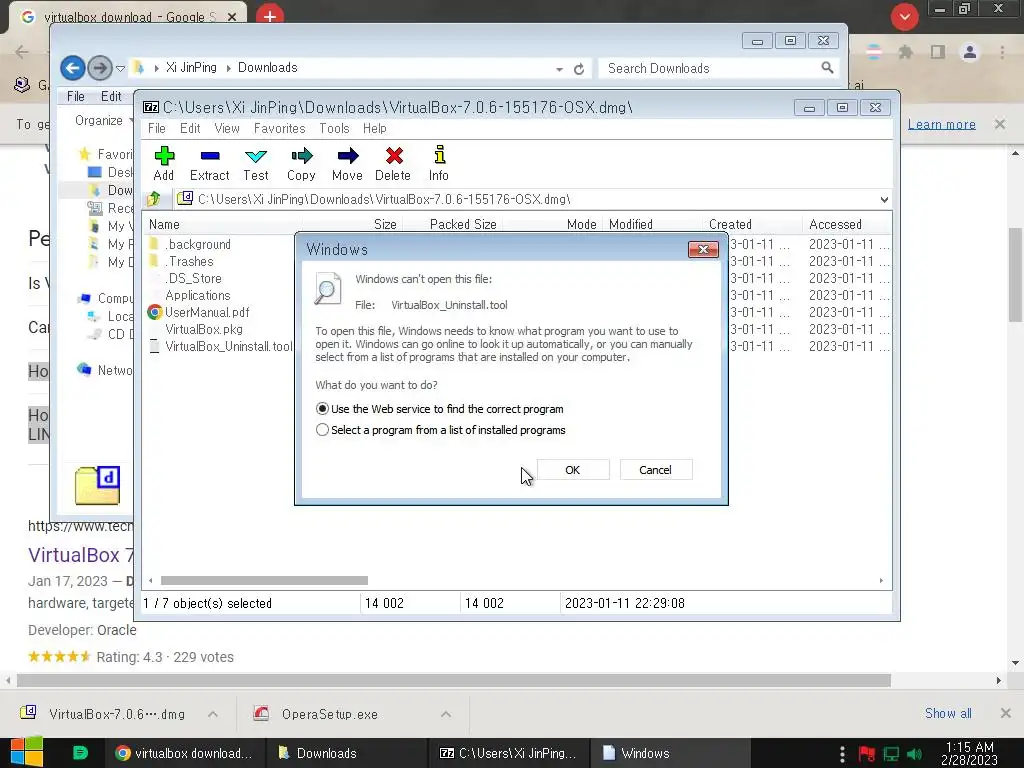This screenshot has height=768, width=1024.
Task: Click the taskbar clock showing 1:15 AM
Action: [970, 753]
